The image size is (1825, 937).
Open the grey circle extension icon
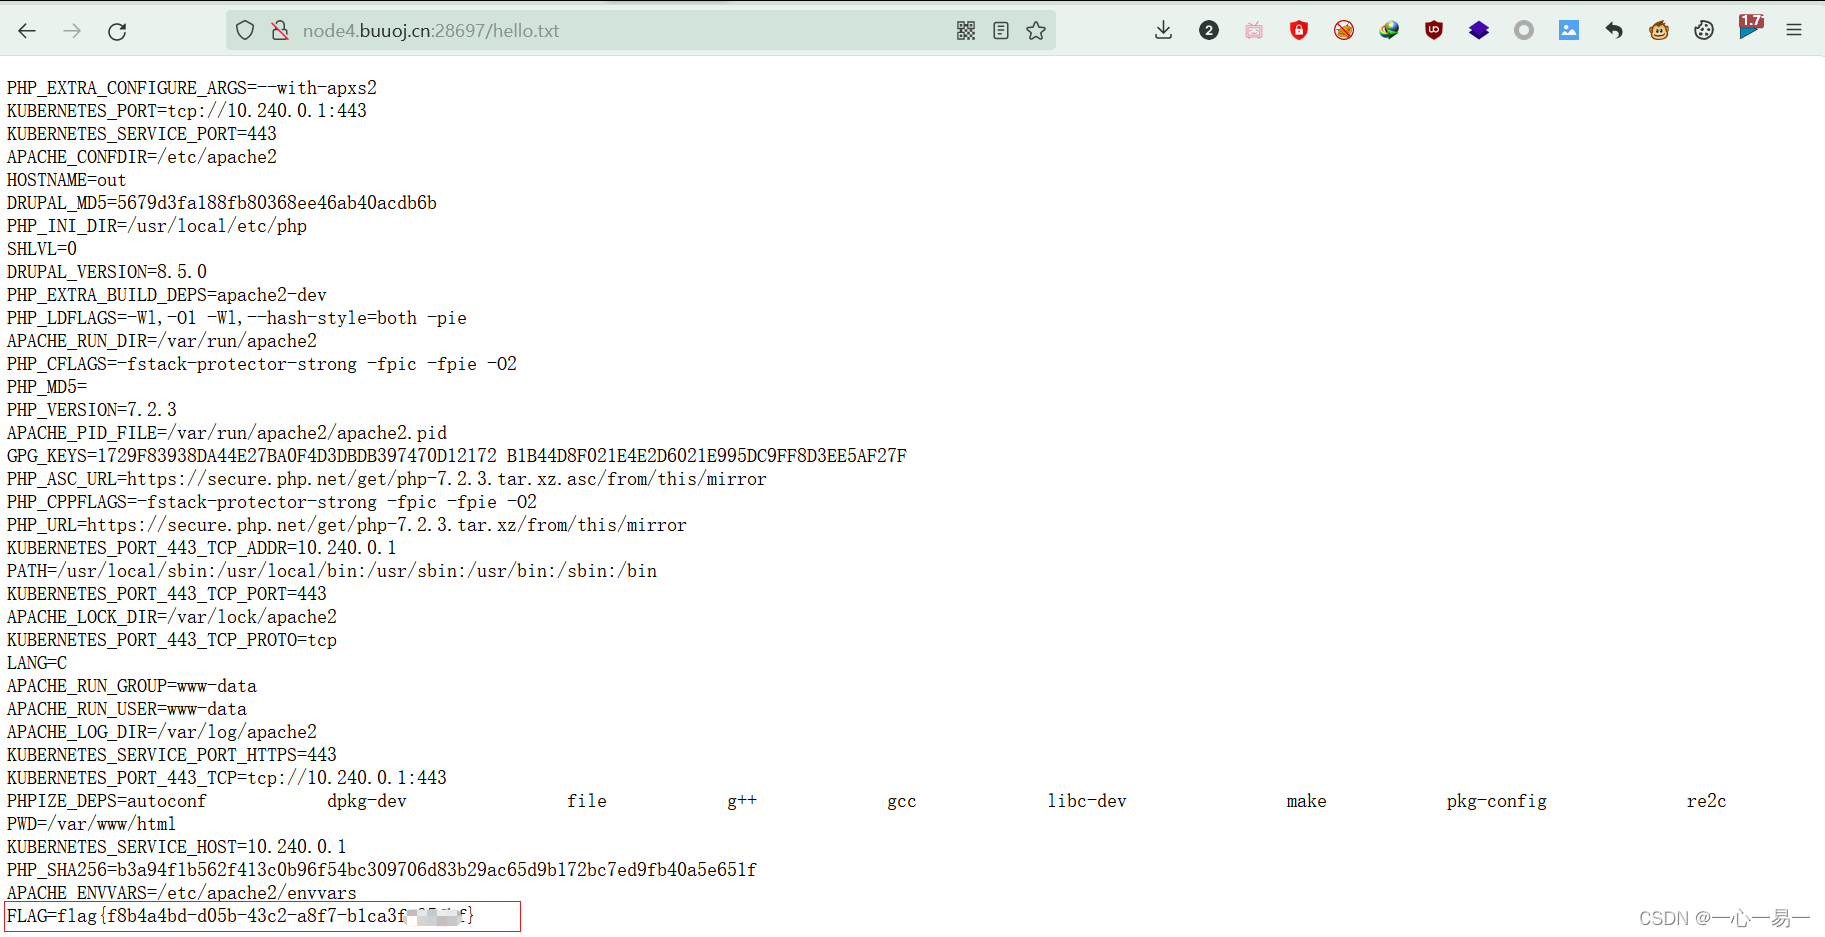[x=1524, y=31]
